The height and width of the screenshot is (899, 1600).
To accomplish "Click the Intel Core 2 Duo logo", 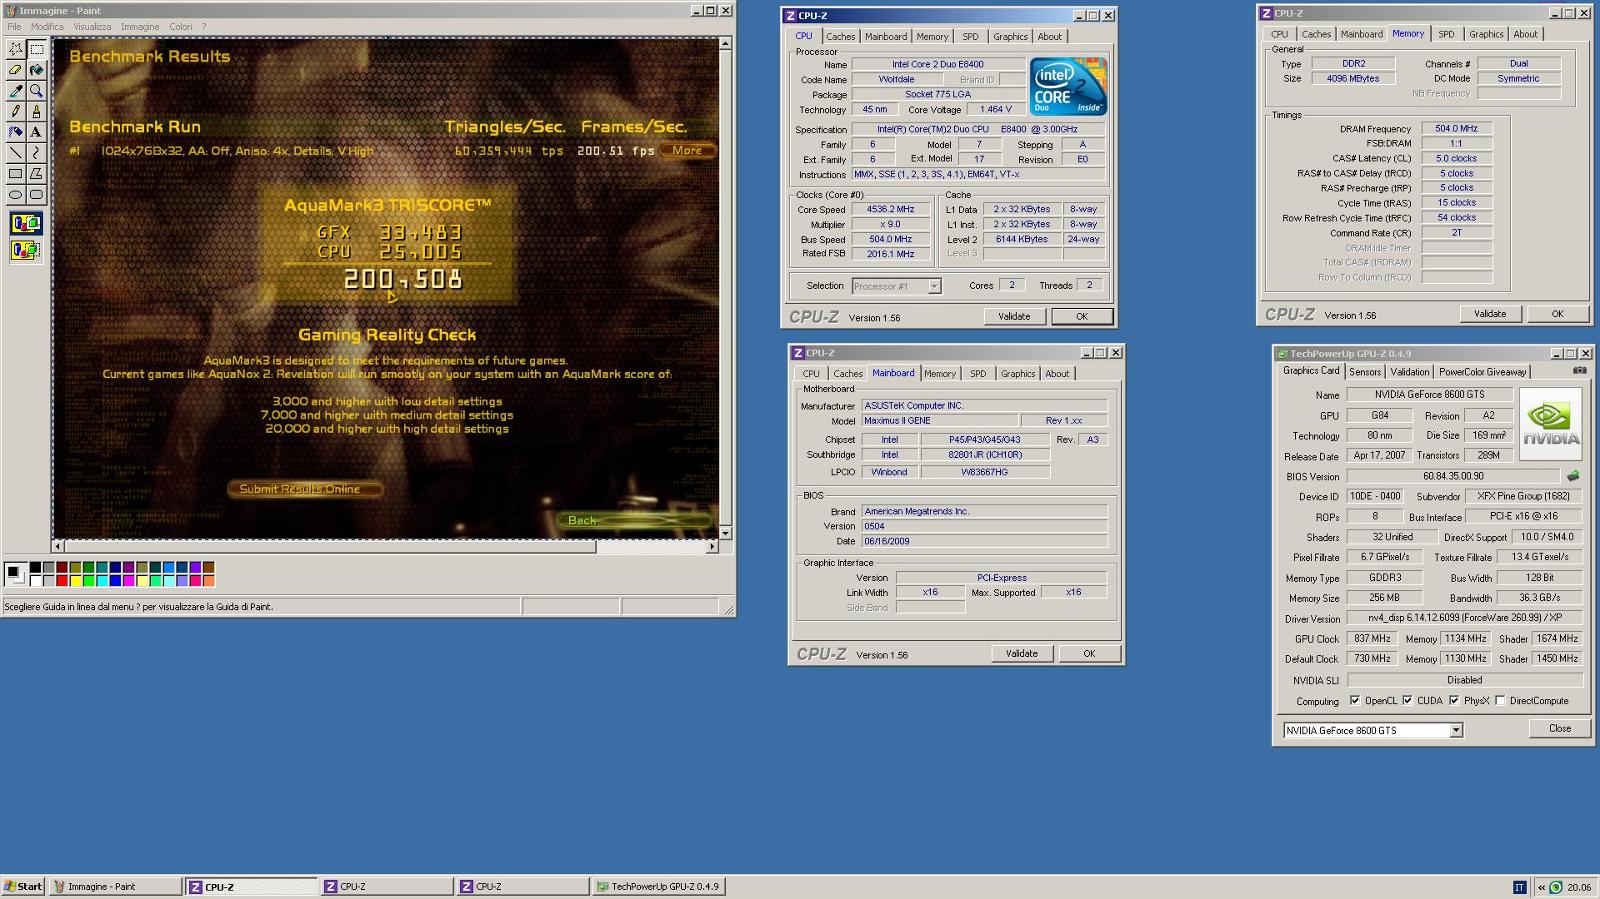I will coord(1069,87).
